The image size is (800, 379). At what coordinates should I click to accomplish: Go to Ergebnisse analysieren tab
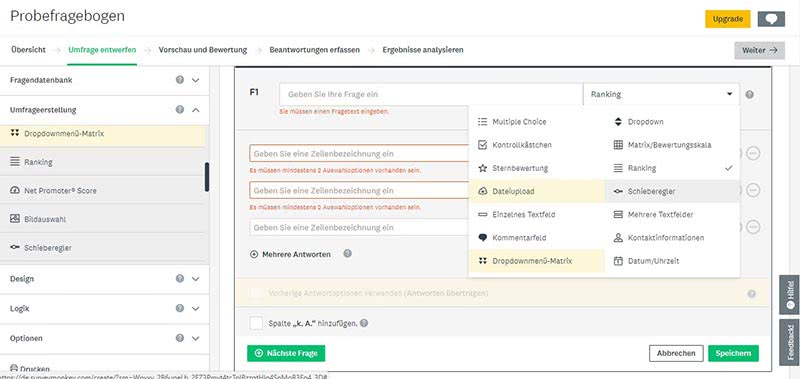pyautogui.click(x=423, y=50)
